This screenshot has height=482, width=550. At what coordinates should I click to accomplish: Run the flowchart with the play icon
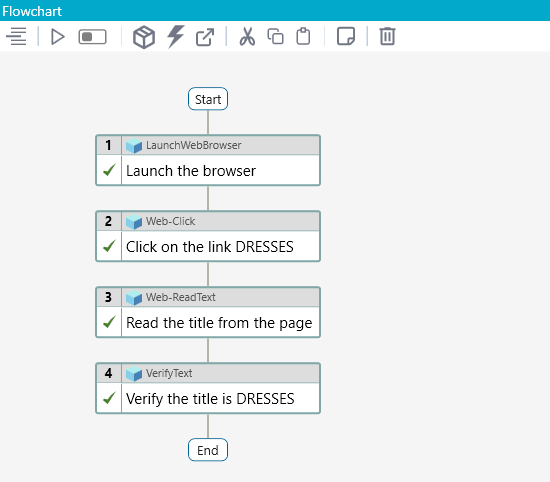(x=58, y=37)
